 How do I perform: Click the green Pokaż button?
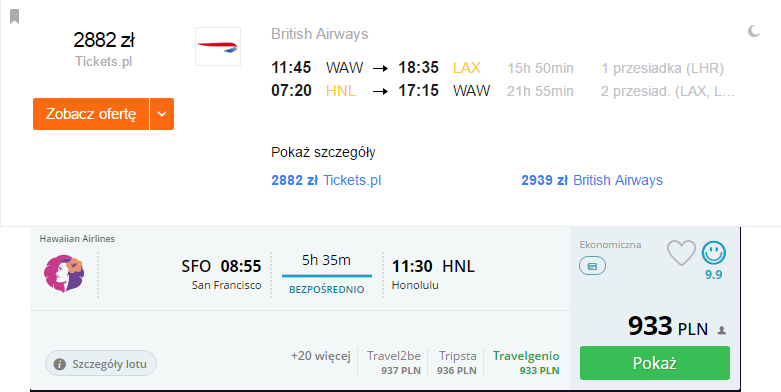[654, 363]
